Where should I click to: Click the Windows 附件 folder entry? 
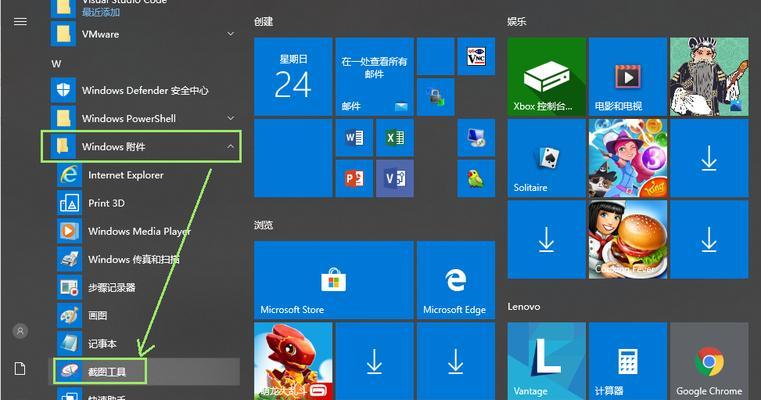click(x=145, y=147)
